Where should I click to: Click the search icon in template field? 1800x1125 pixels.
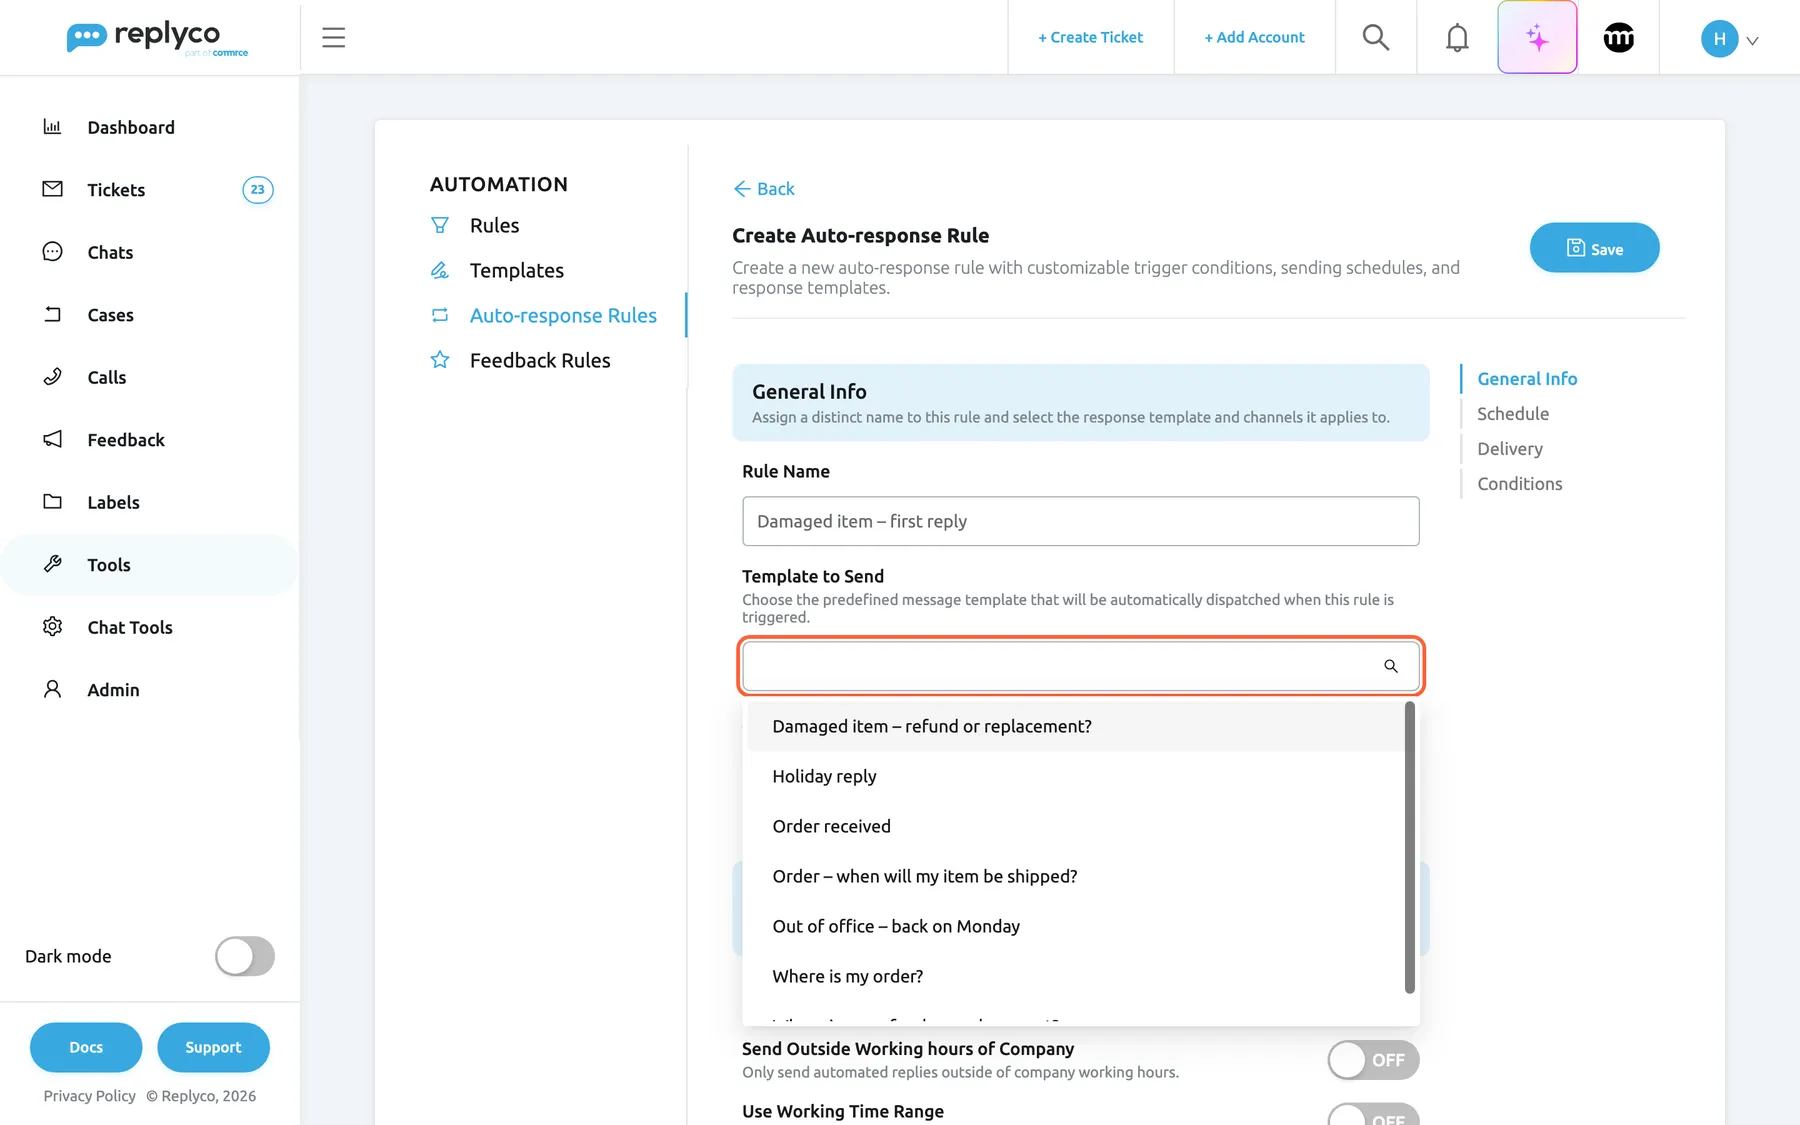point(1391,666)
